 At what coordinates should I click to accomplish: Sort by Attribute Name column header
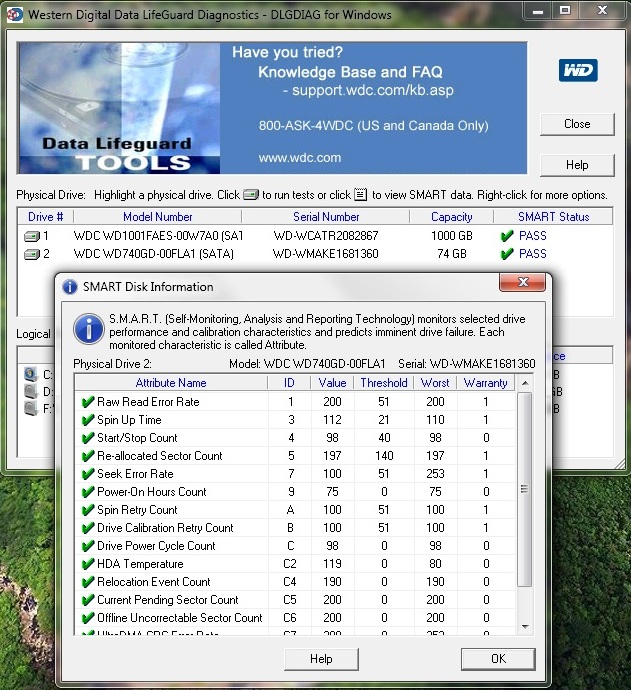click(171, 383)
